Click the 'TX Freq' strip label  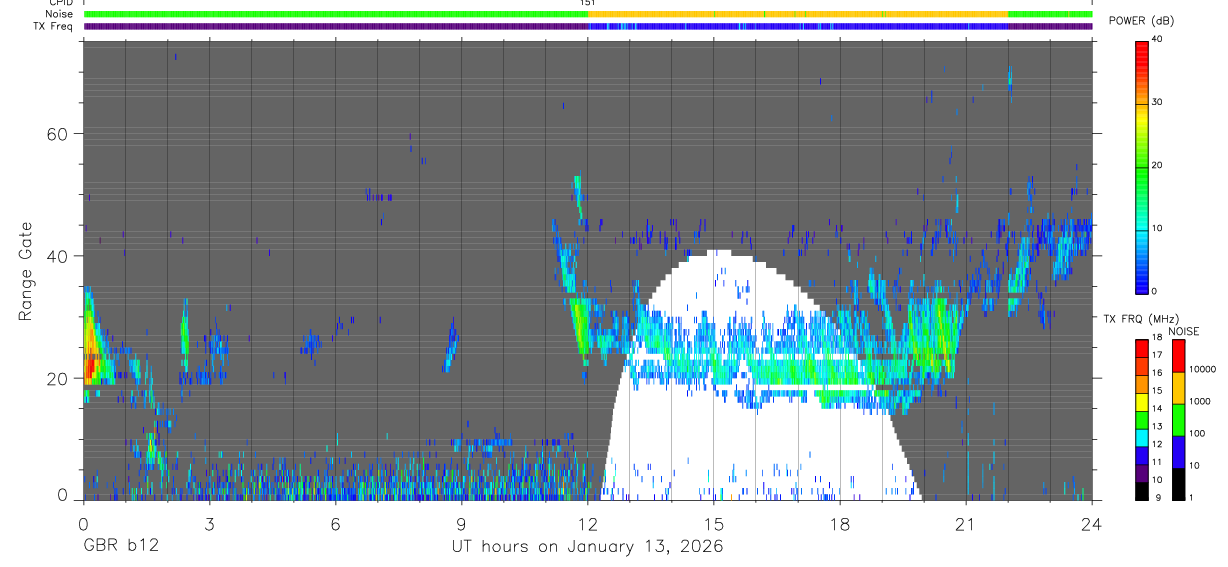click(x=53, y=26)
